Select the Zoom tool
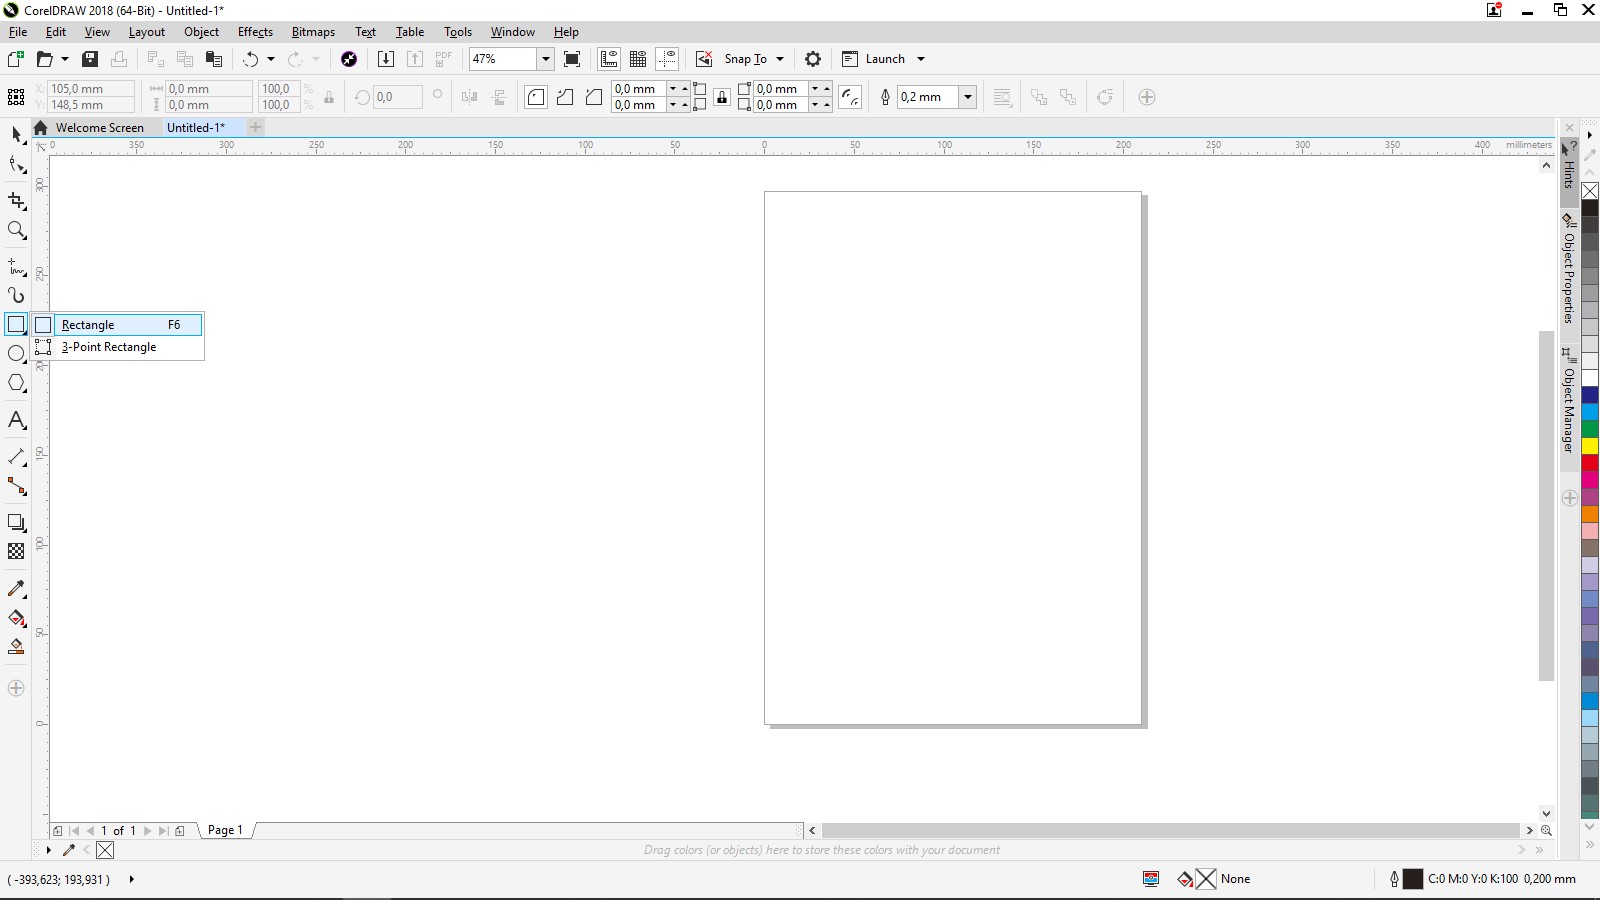This screenshot has width=1600, height=900. [x=16, y=231]
